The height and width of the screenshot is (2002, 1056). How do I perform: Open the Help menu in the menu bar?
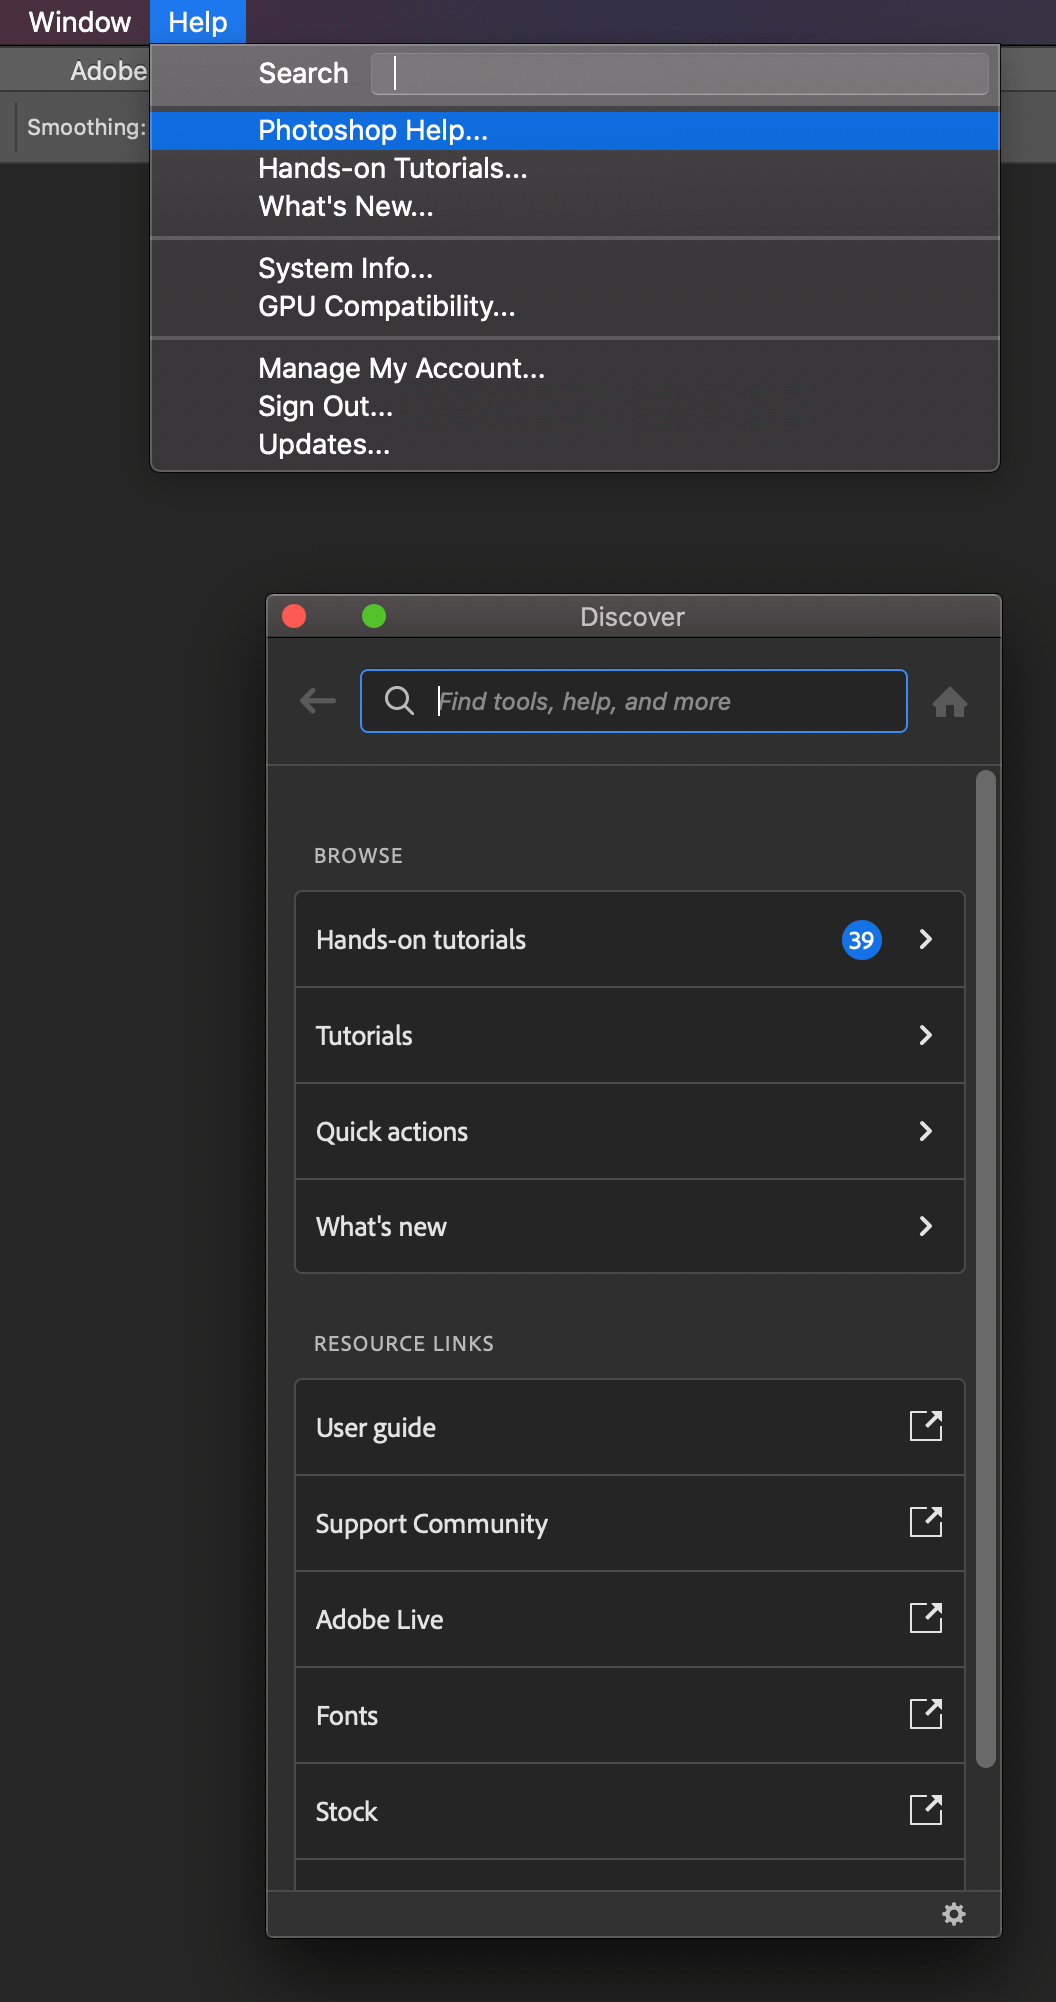point(198,22)
